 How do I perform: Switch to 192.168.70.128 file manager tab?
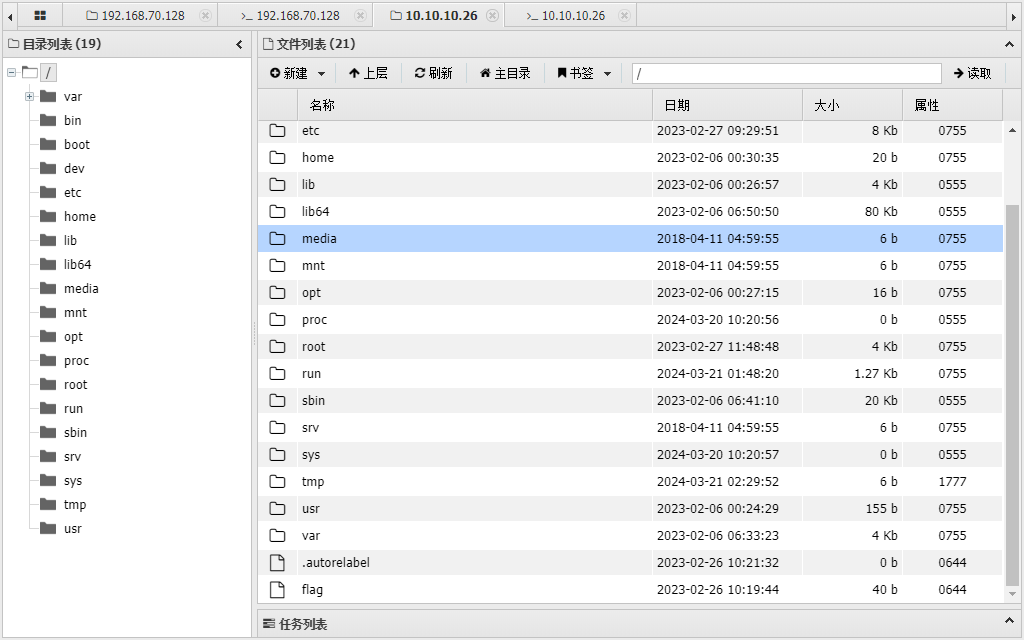click(x=135, y=16)
